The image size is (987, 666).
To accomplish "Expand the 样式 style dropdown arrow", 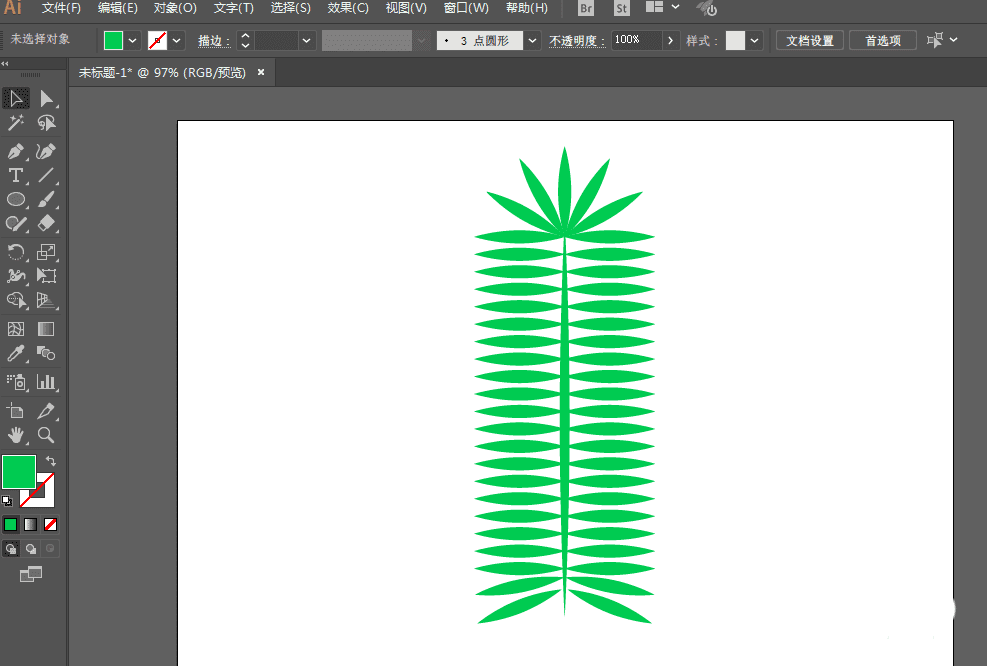I will click(754, 40).
